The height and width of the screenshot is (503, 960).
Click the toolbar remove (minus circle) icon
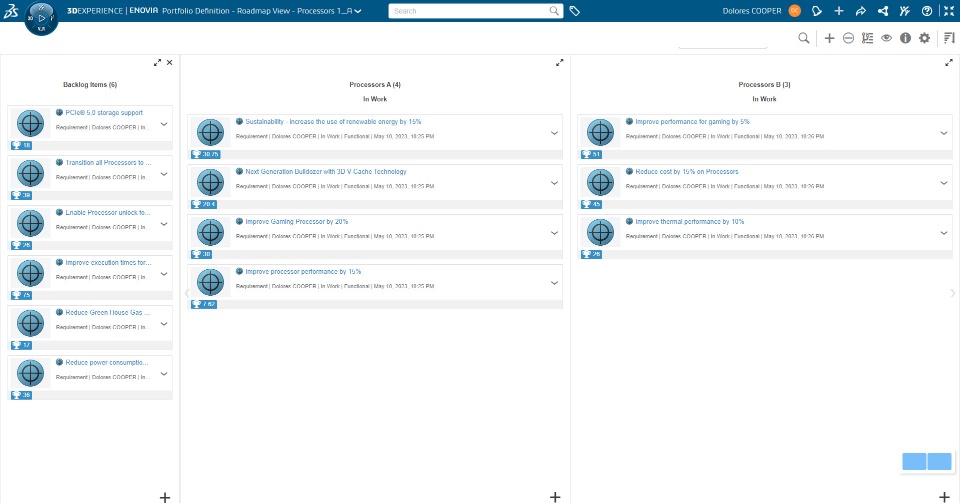click(x=849, y=38)
